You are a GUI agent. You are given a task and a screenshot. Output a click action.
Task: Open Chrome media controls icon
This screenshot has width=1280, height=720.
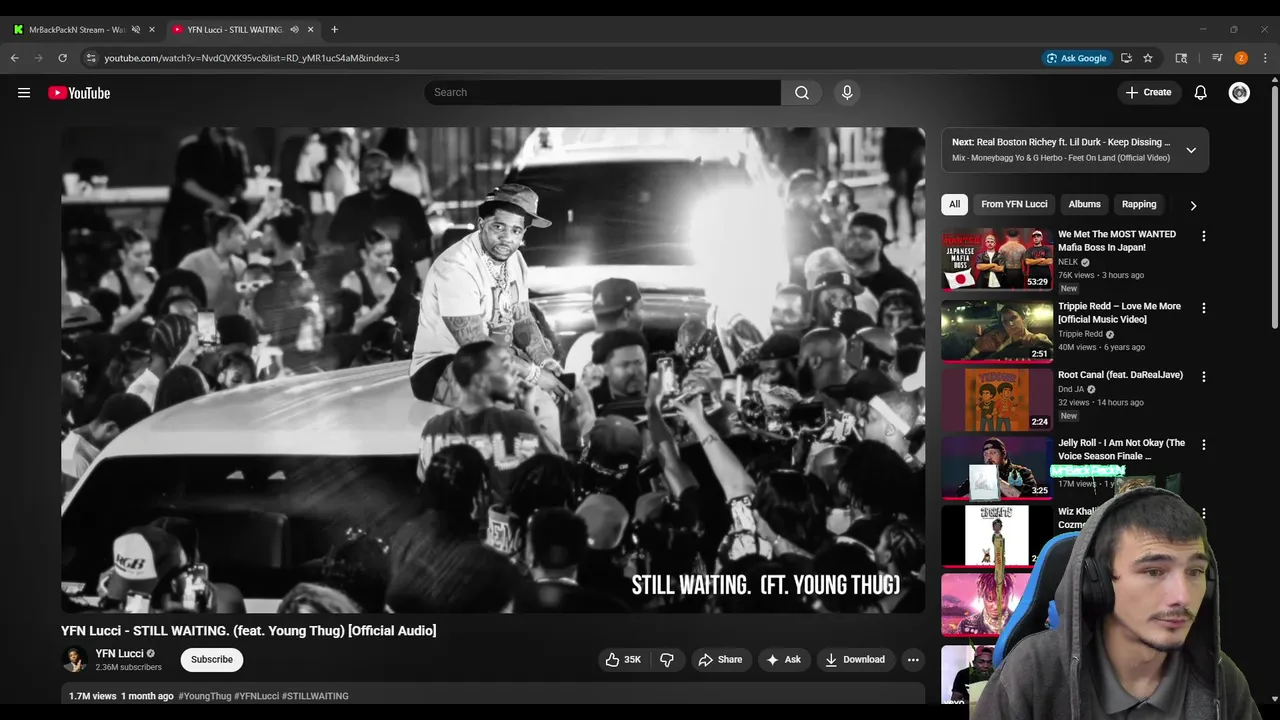click(1217, 58)
